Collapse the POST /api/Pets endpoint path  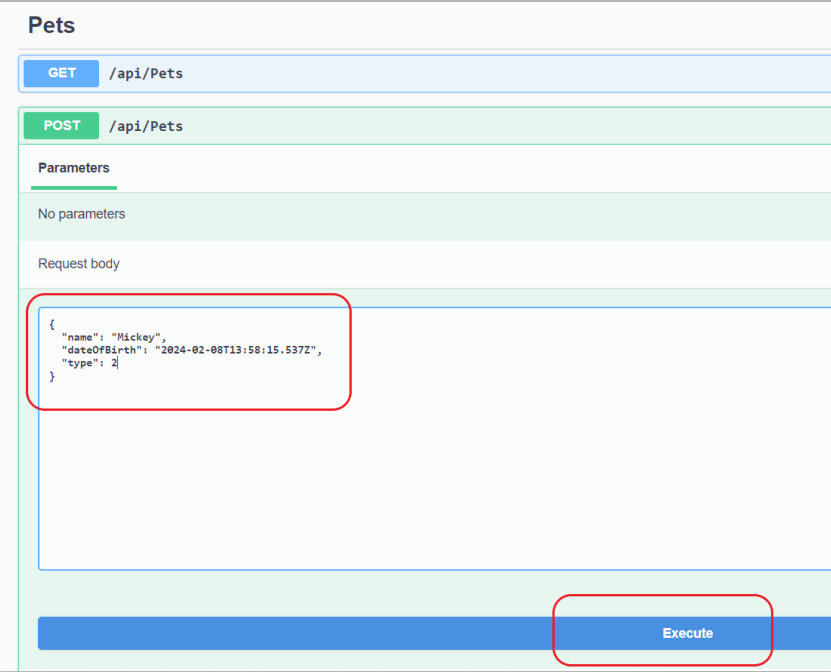point(145,126)
